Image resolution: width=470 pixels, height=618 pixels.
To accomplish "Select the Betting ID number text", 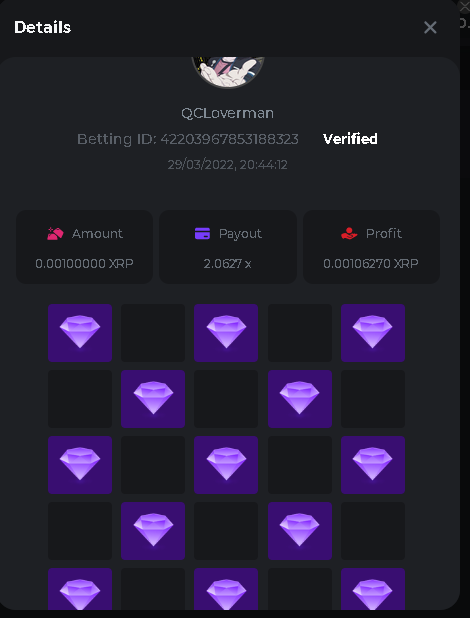I will tap(229, 139).
